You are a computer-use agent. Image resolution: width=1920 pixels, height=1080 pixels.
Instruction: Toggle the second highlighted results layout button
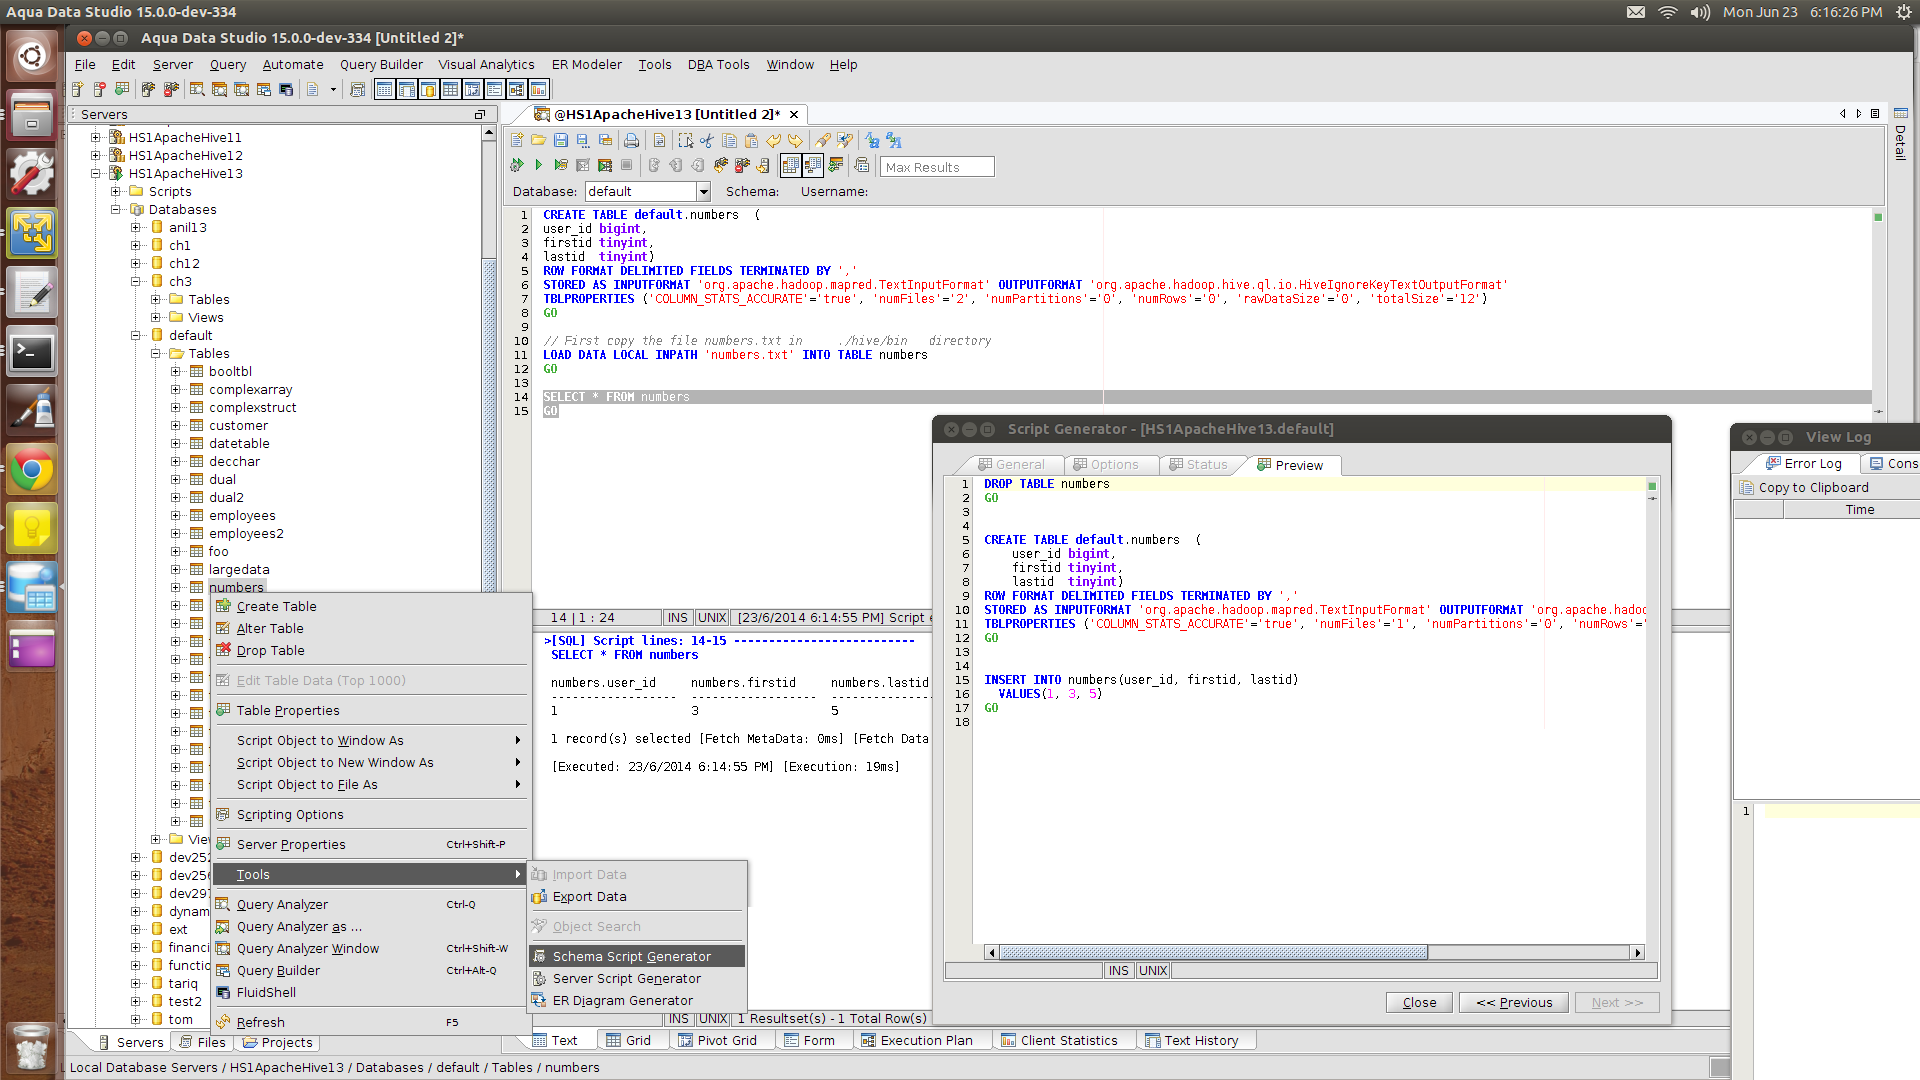(813, 165)
